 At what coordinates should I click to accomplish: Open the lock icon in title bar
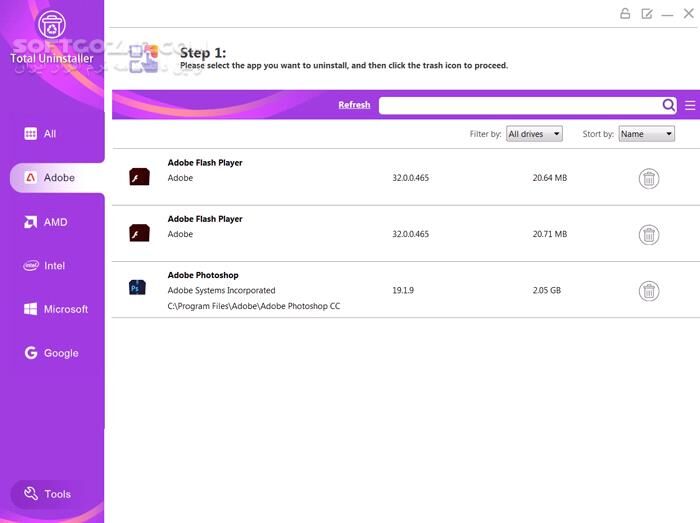point(625,13)
